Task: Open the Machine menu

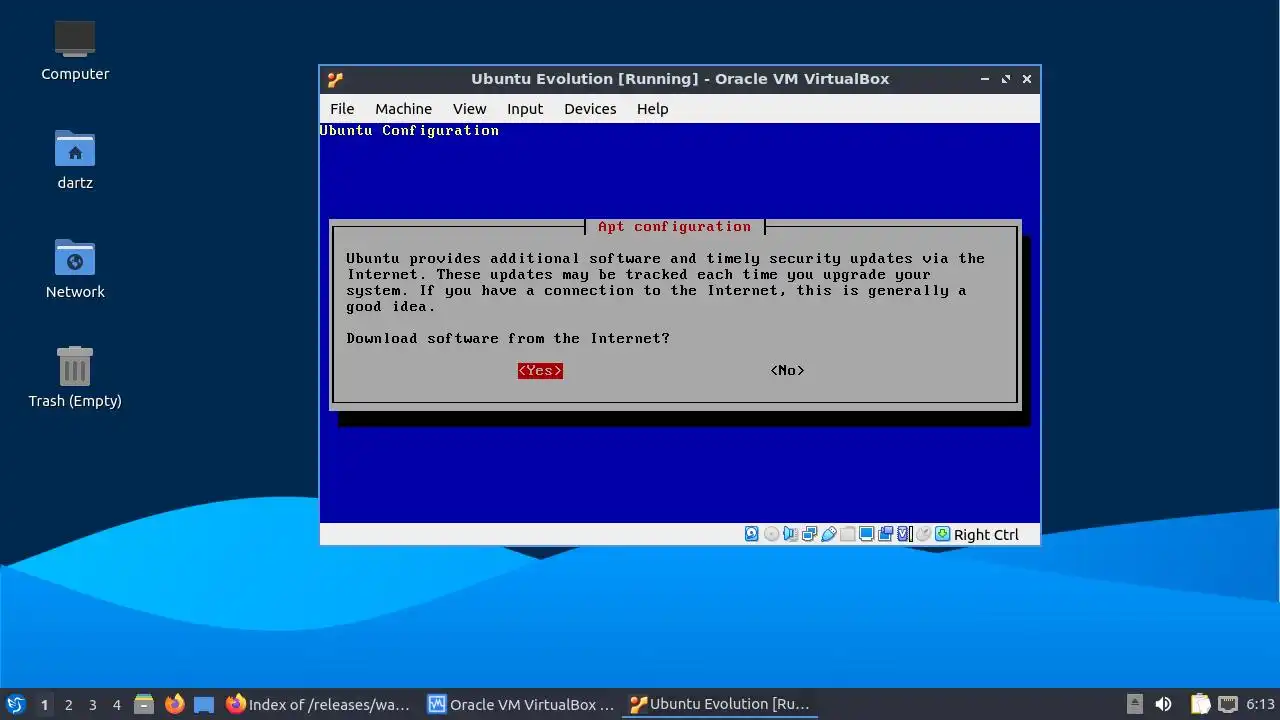Action: coord(403,109)
